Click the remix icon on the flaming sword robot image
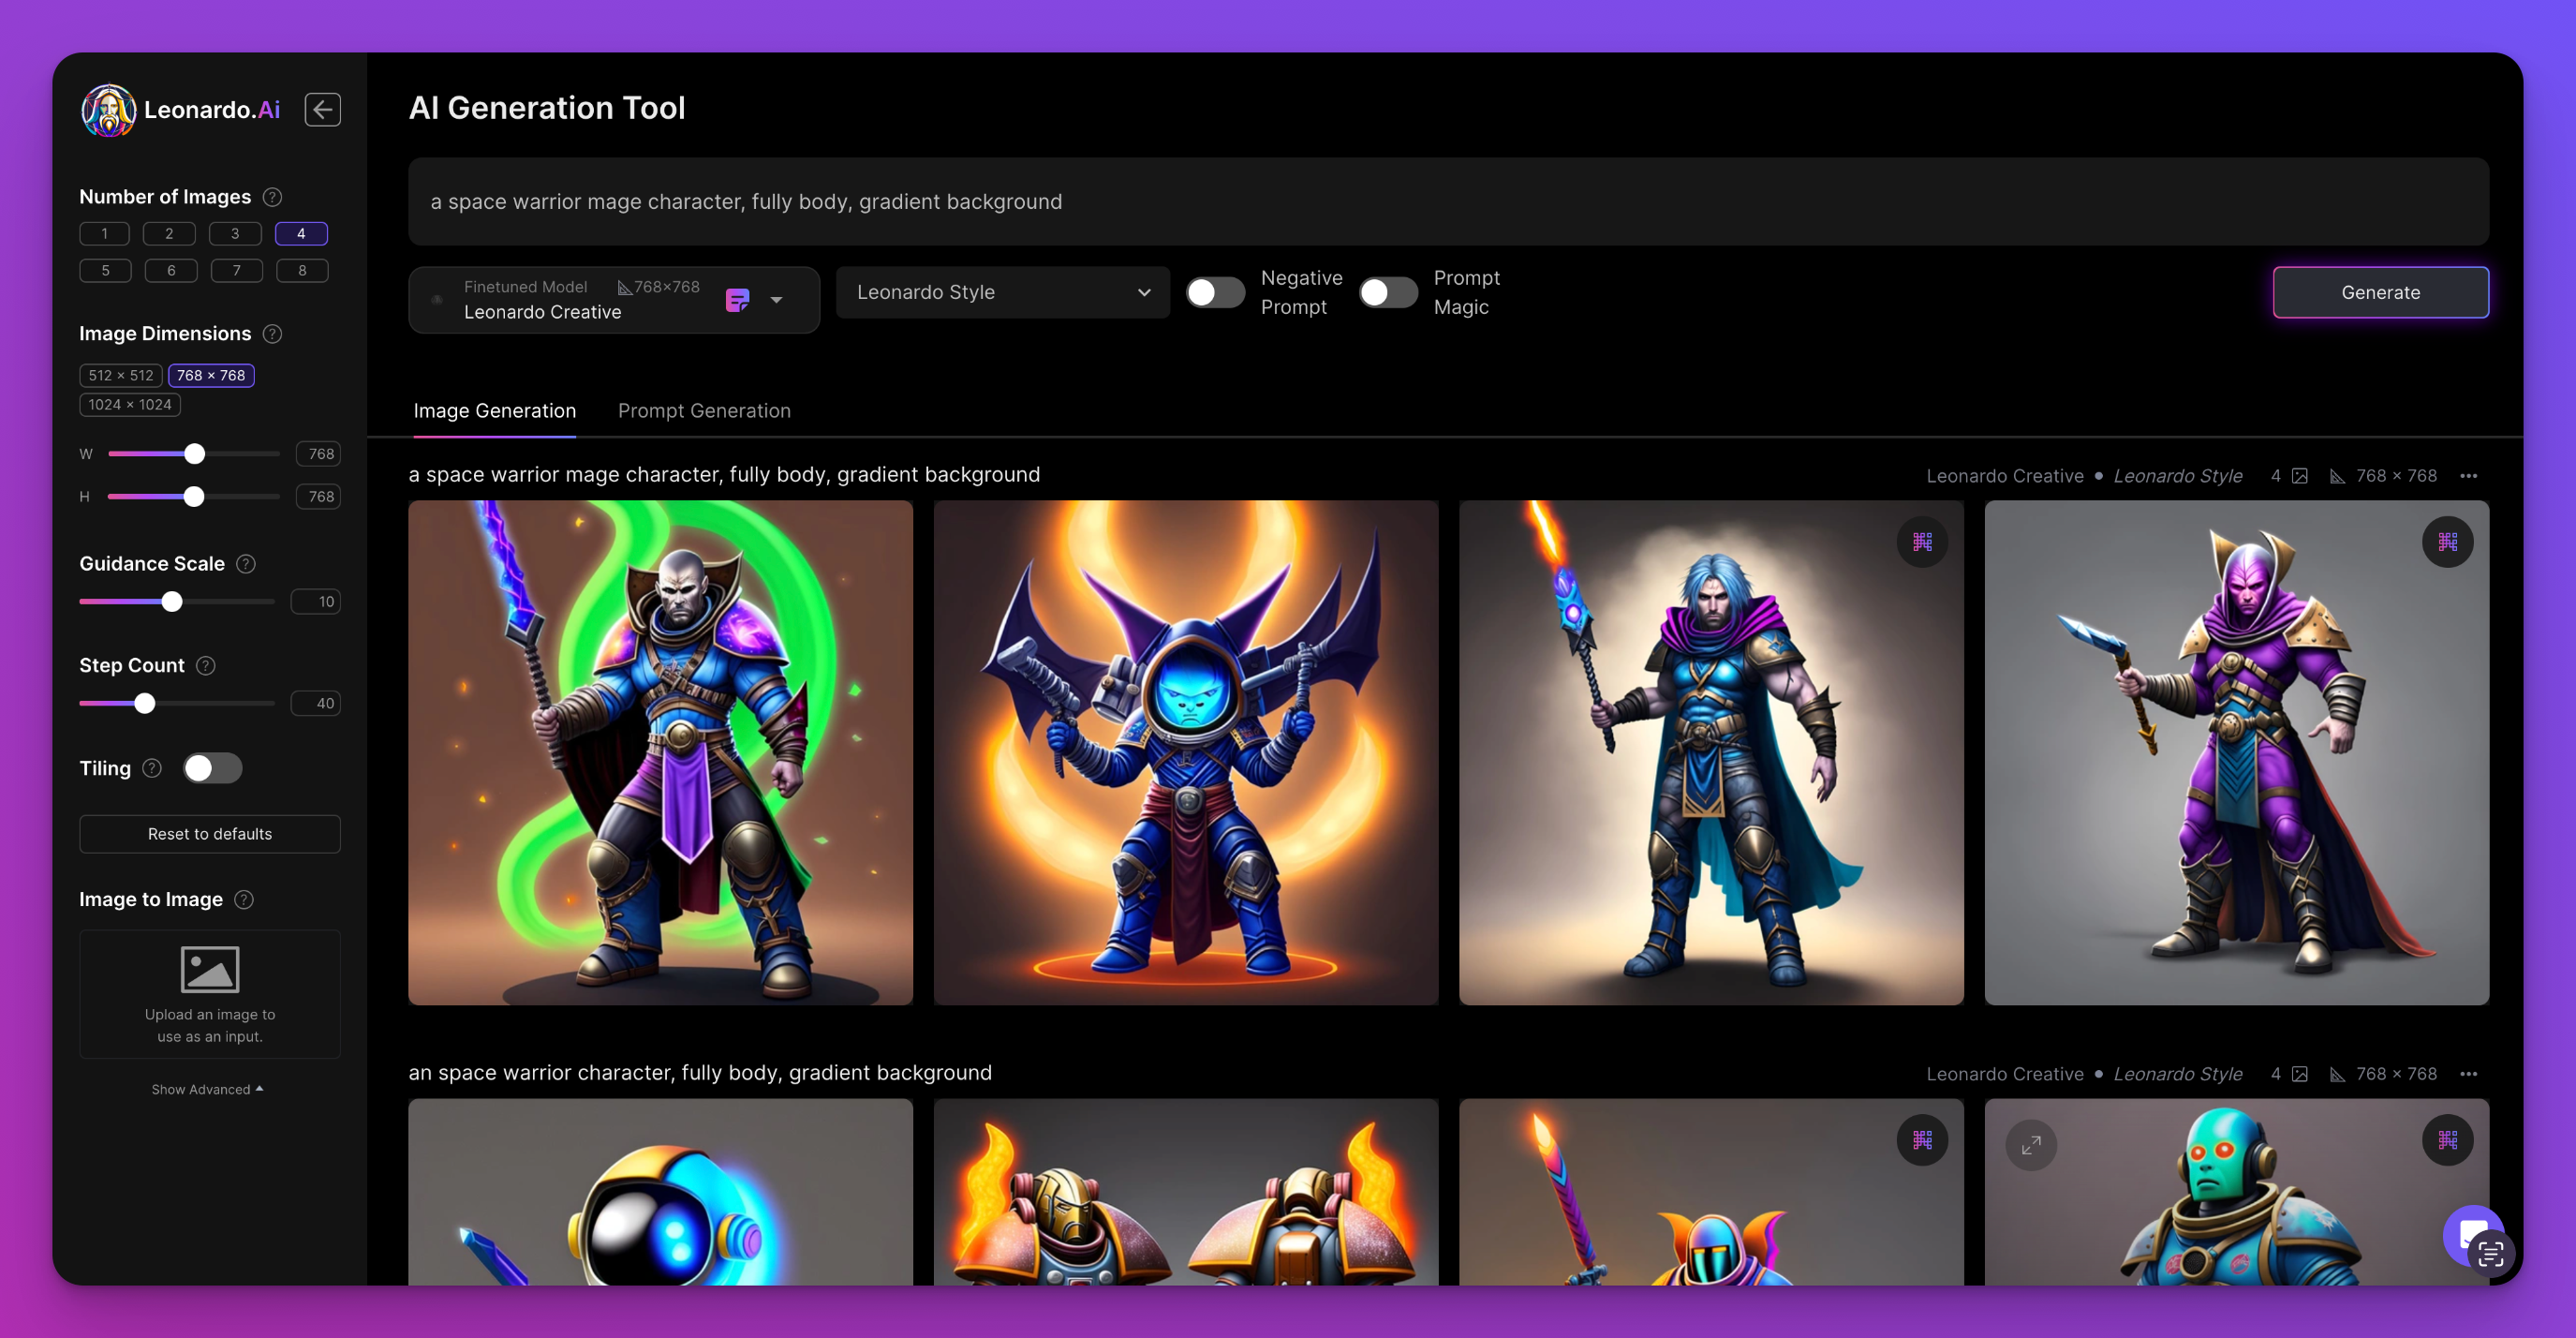This screenshot has height=1338, width=2576. [x=1922, y=1140]
